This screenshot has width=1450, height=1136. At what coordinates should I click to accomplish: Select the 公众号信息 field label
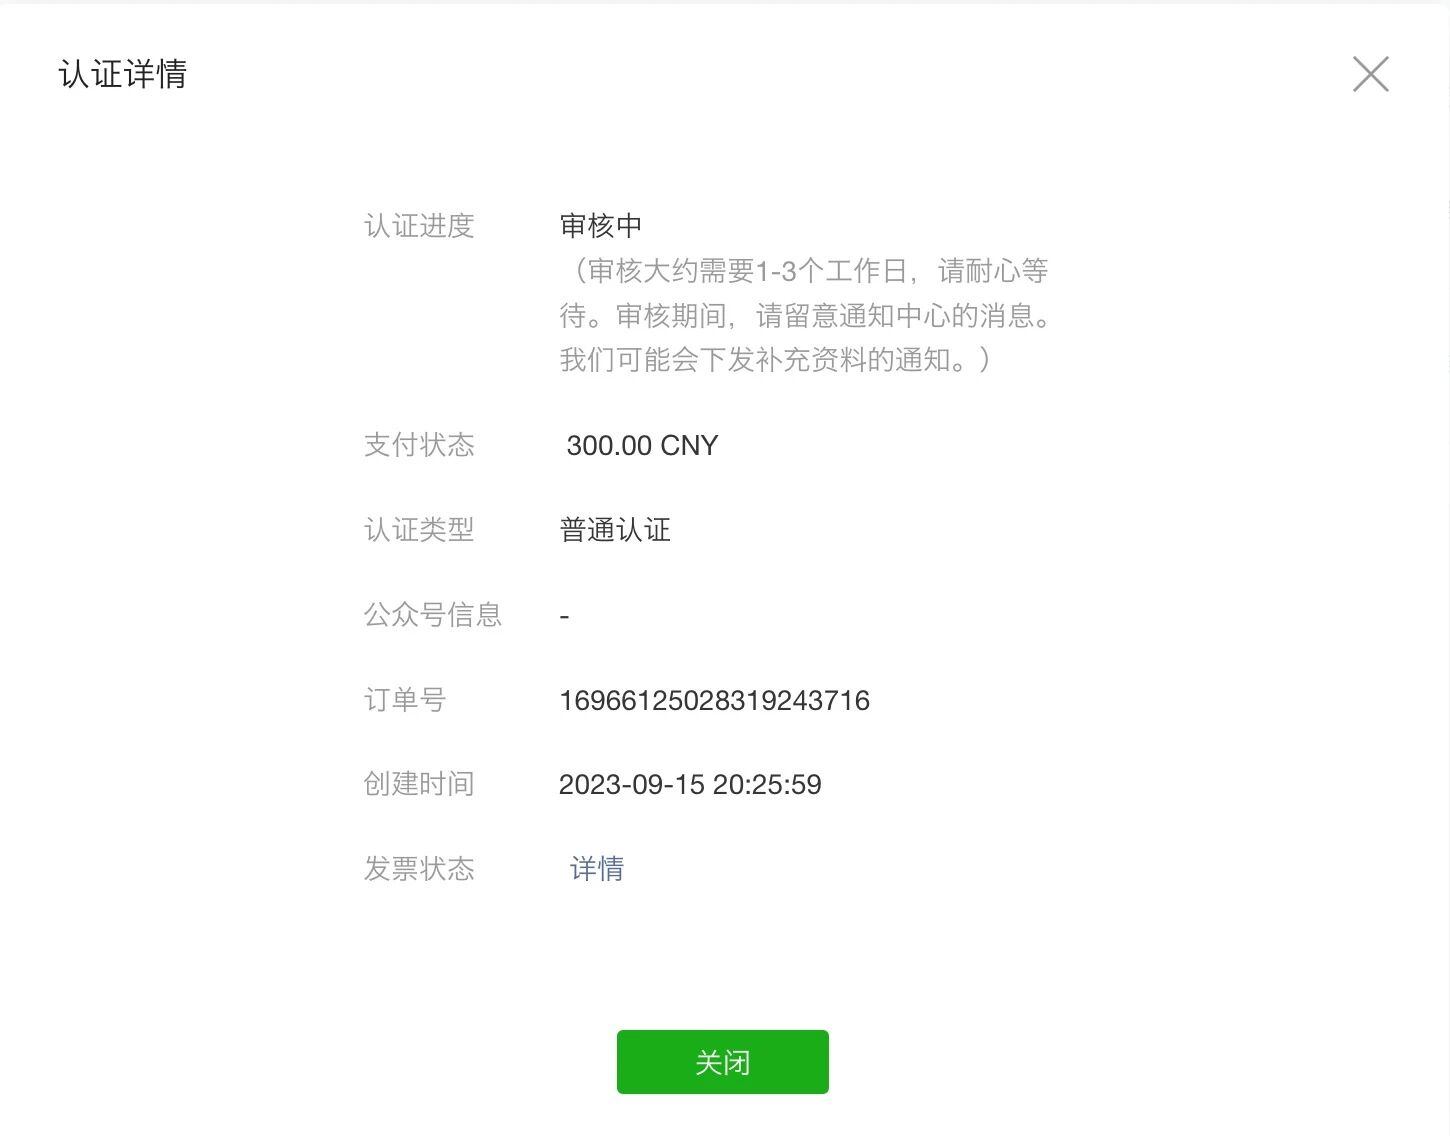[x=433, y=615]
